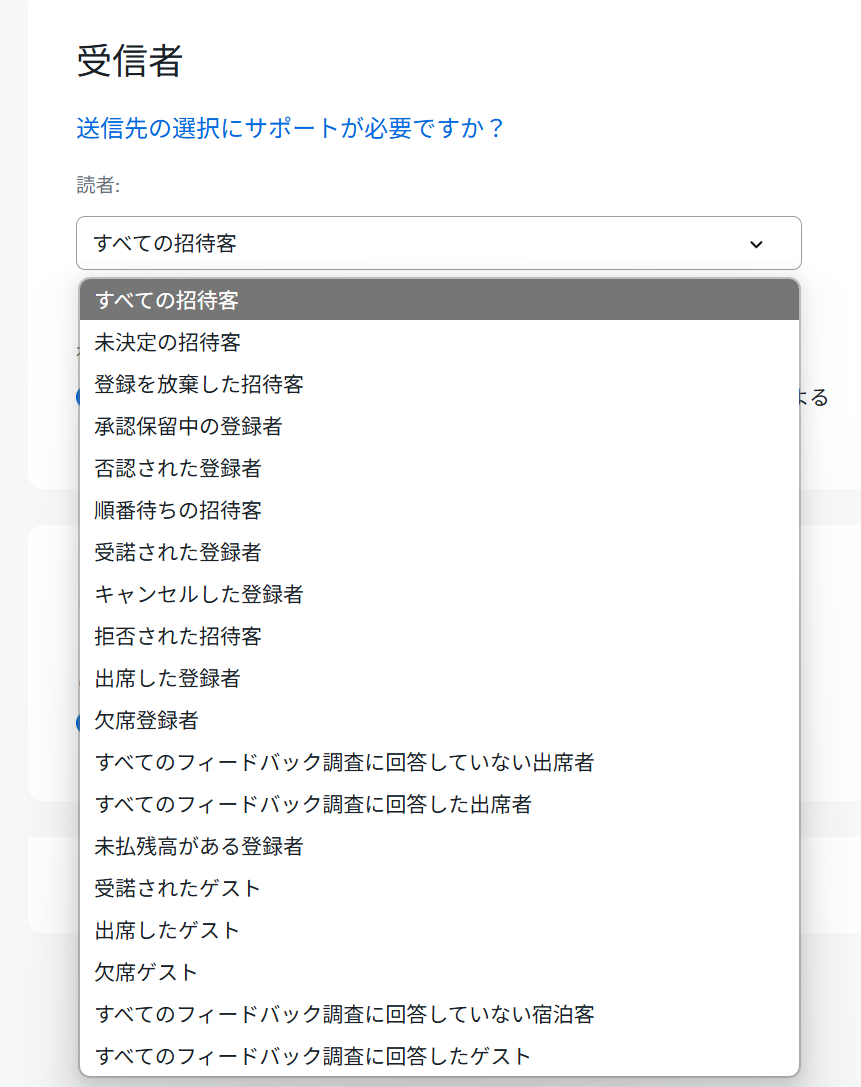Image resolution: width=861 pixels, height=1087 pixels.
Task: Select 拒否された招待客 entry
Action: point(440,636)
